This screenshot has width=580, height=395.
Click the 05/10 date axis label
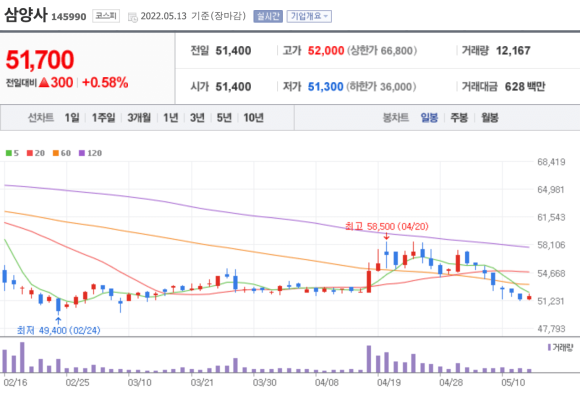tap(513, 382)
